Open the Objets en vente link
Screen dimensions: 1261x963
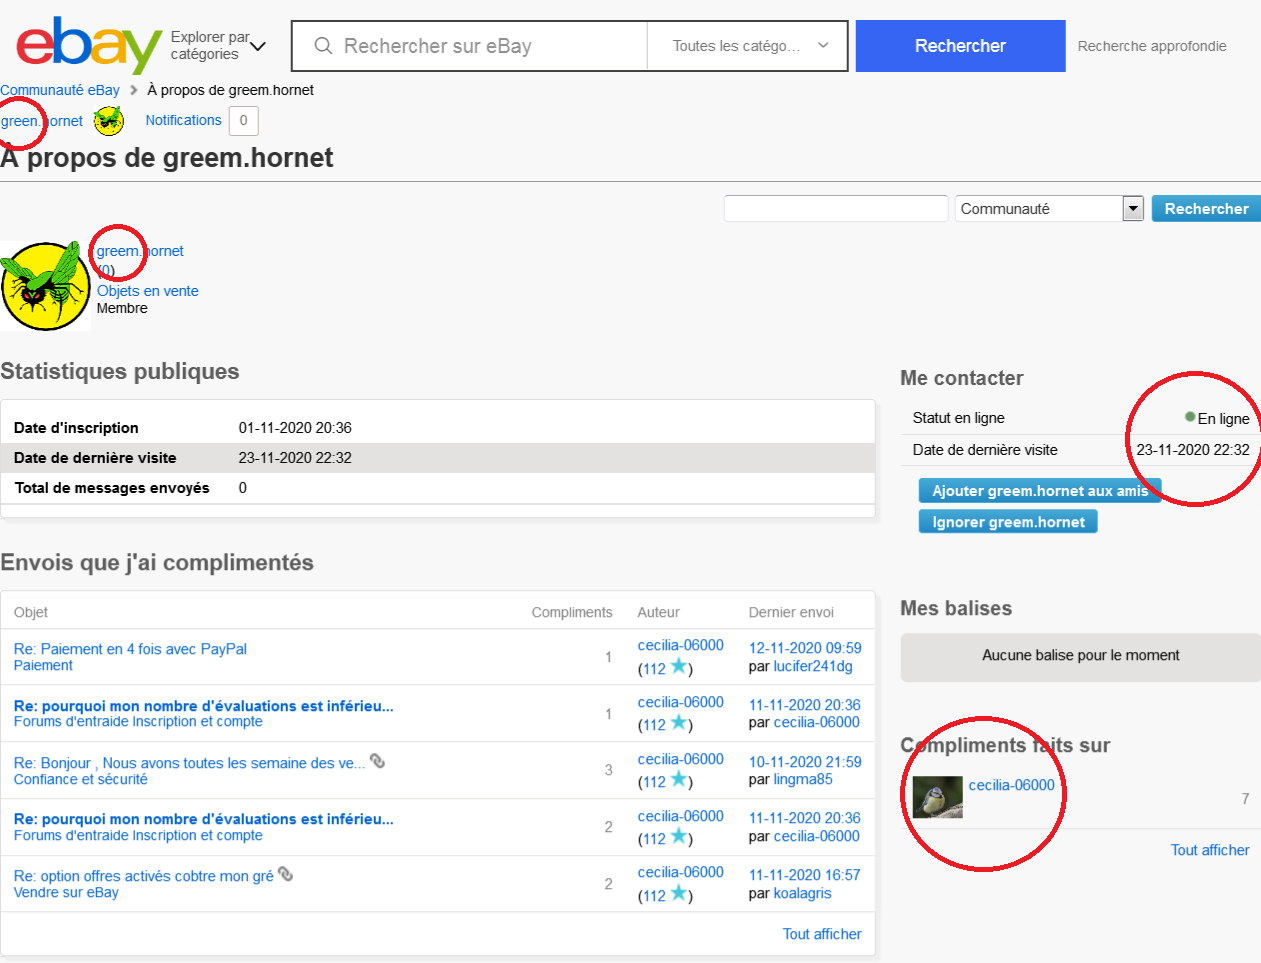click(147, 291)
